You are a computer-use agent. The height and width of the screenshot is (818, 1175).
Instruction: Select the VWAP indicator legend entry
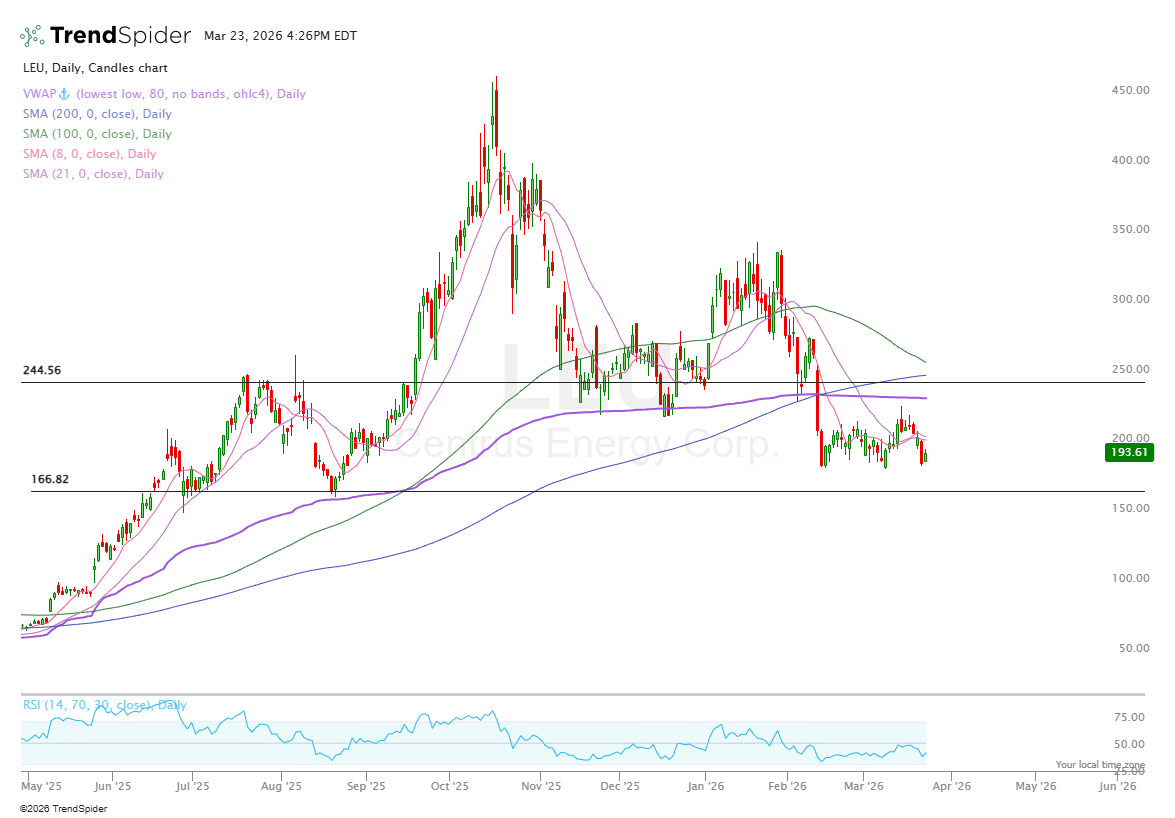[x=164, y=94]
